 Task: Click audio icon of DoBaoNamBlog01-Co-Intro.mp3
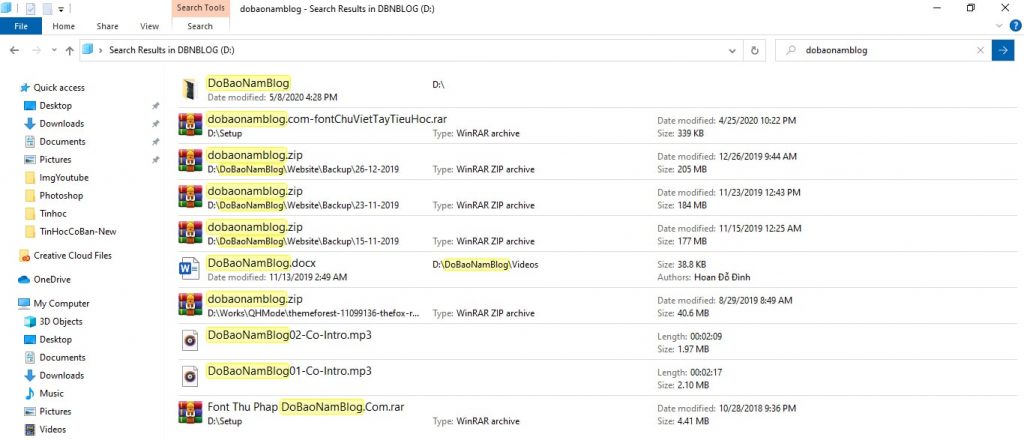[190, 376]
